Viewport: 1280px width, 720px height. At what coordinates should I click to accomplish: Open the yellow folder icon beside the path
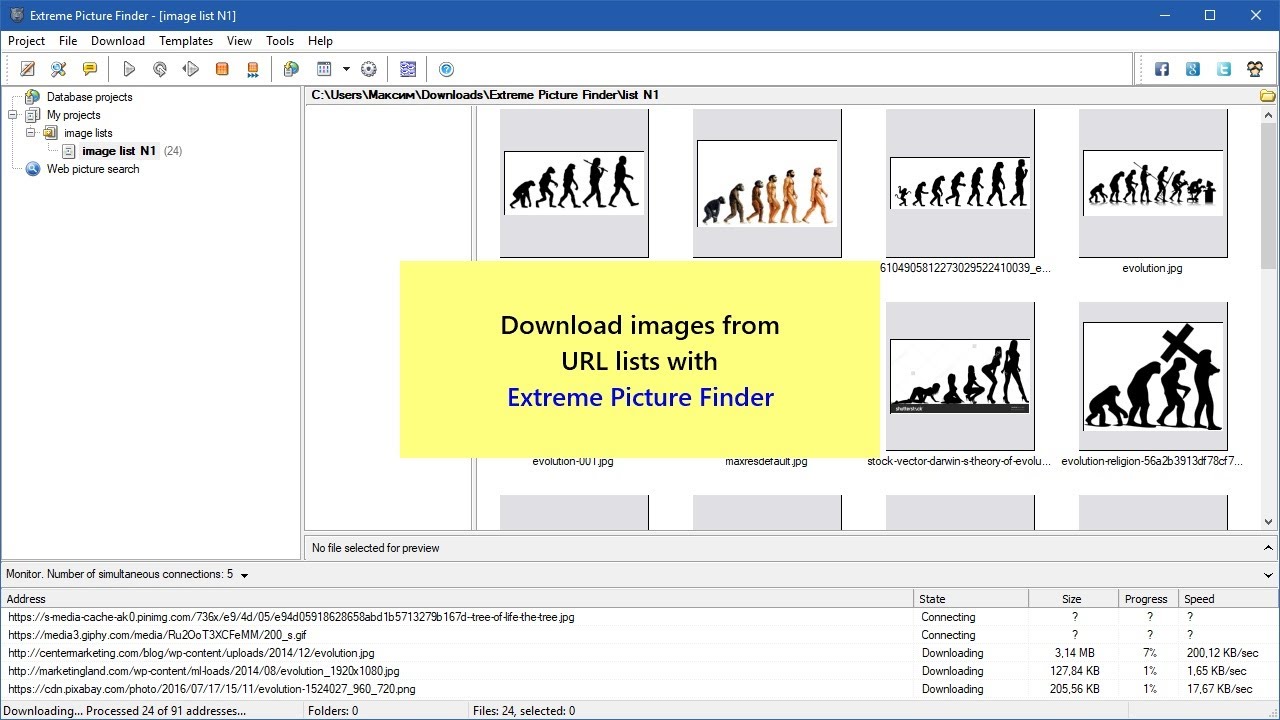point(1267,96)
